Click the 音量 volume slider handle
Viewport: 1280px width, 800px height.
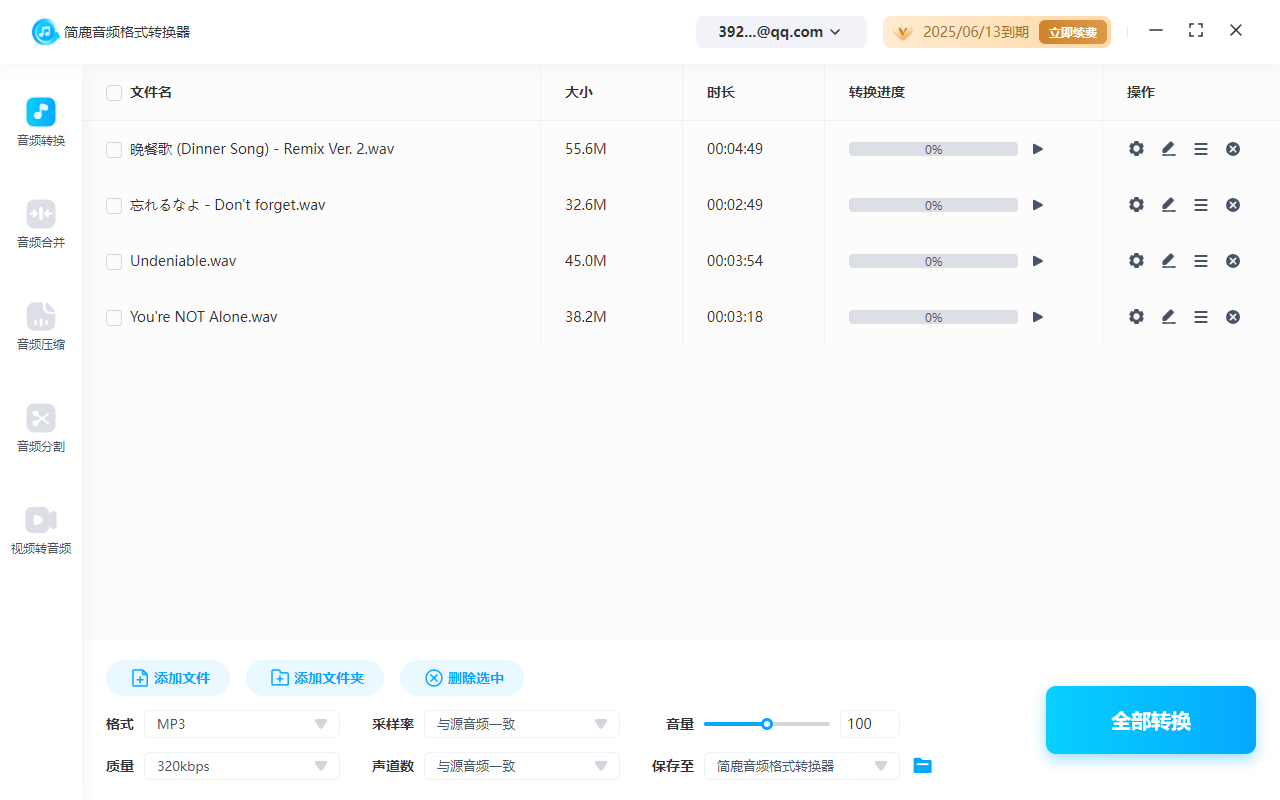coord(767,724)
